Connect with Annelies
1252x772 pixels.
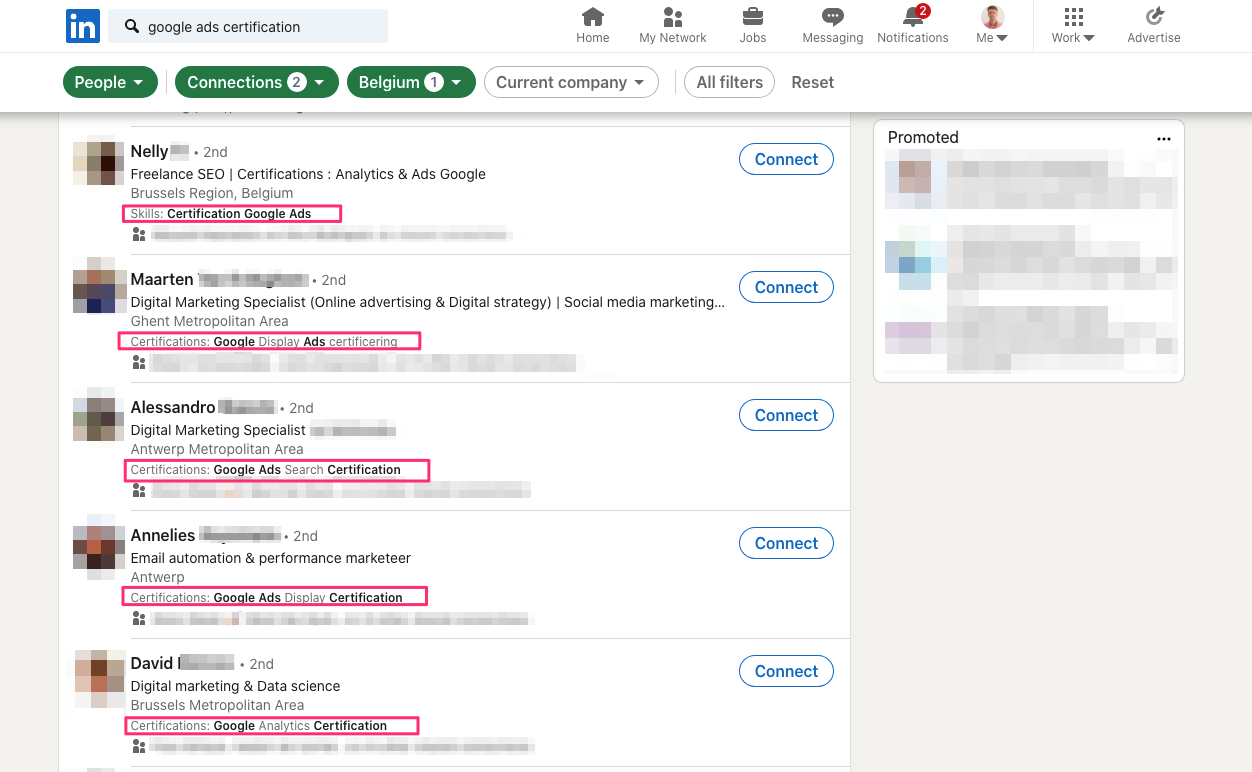[x=786, y=543]
